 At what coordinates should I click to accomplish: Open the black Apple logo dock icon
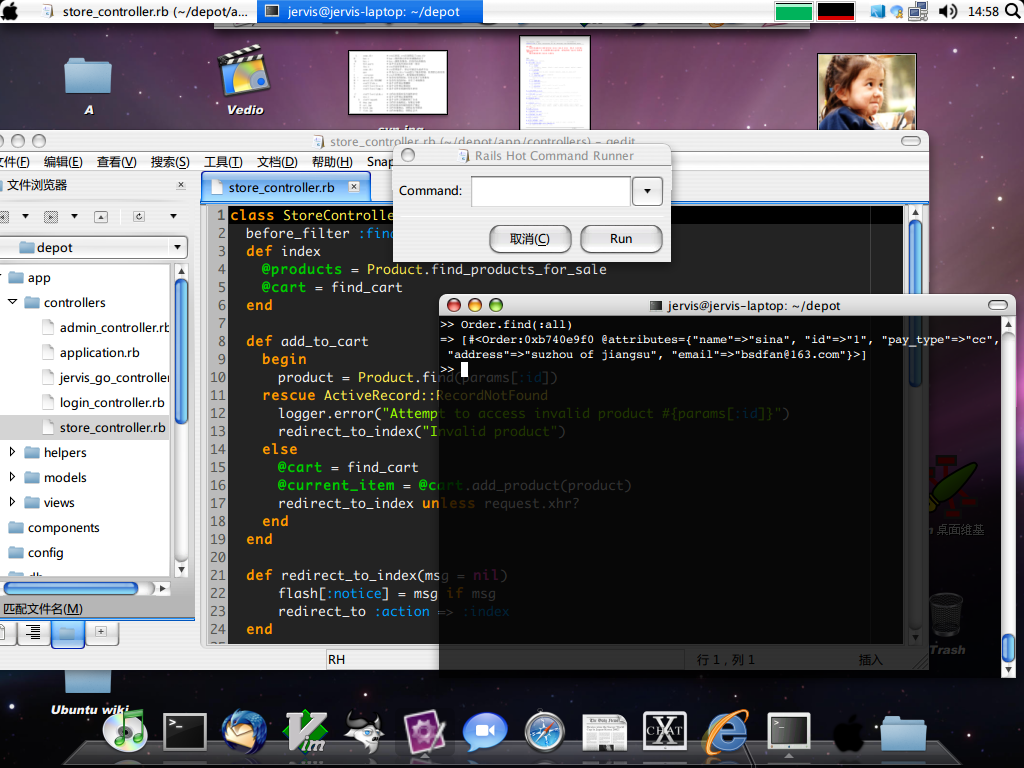click(x=849, y=732)
